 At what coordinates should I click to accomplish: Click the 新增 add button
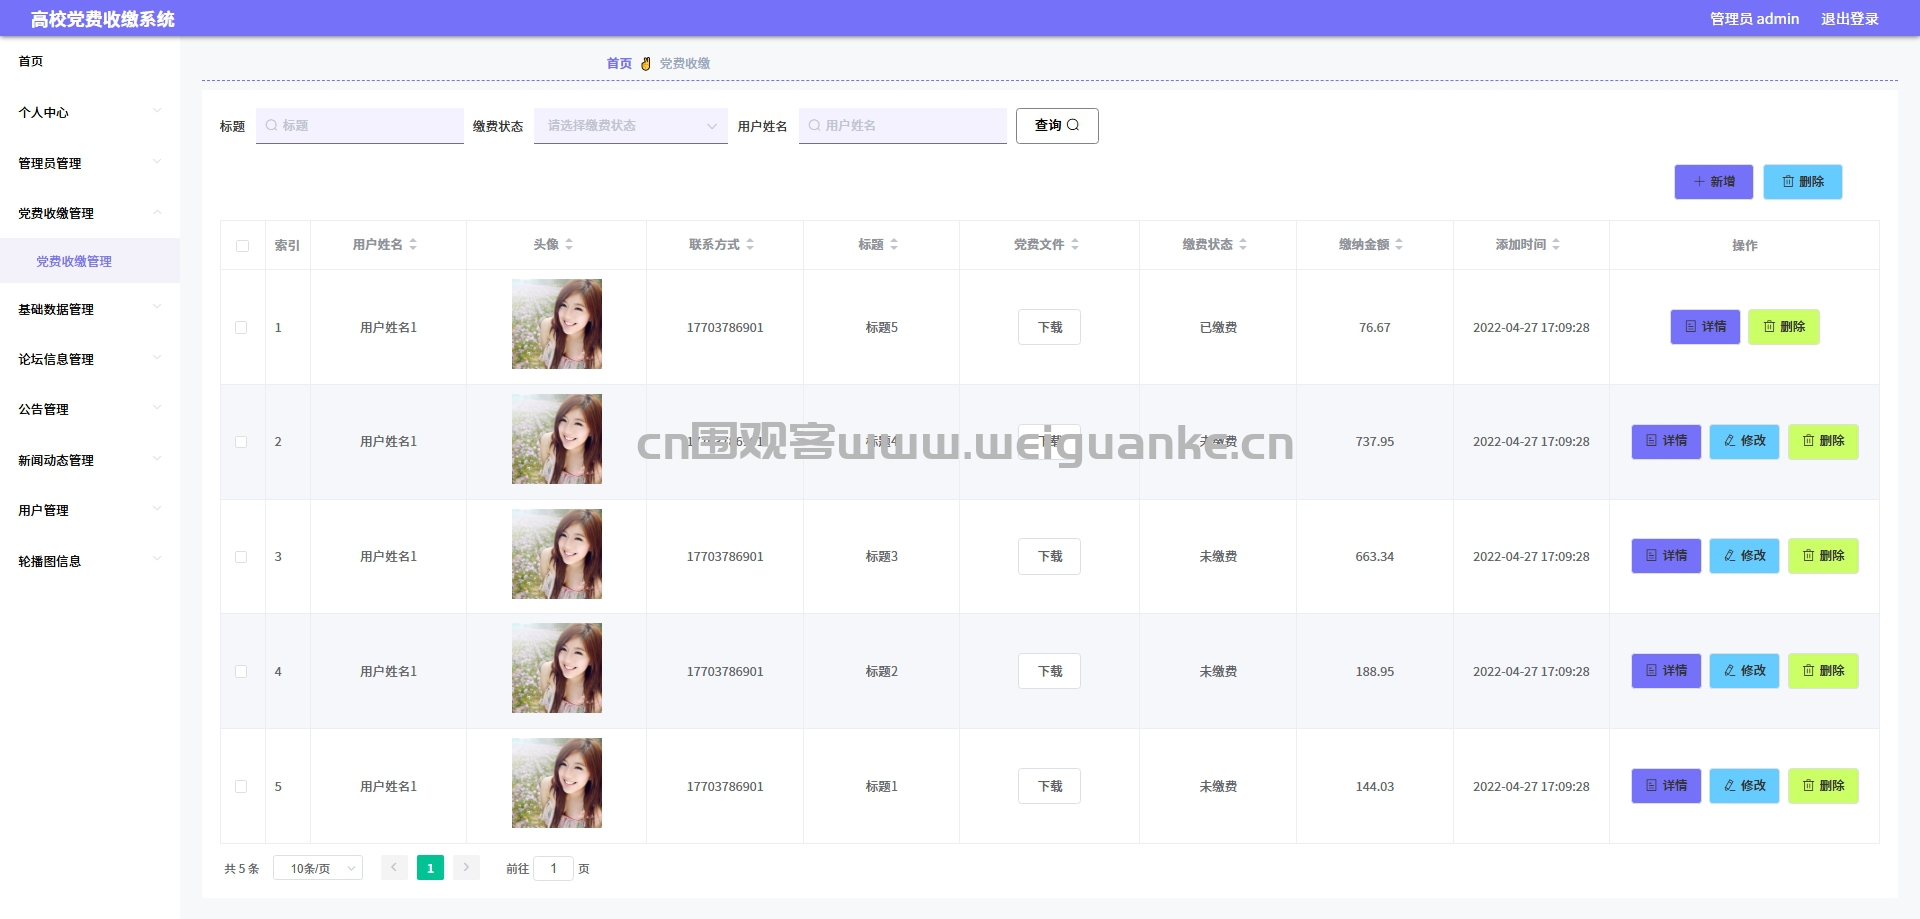(1714, 182)
